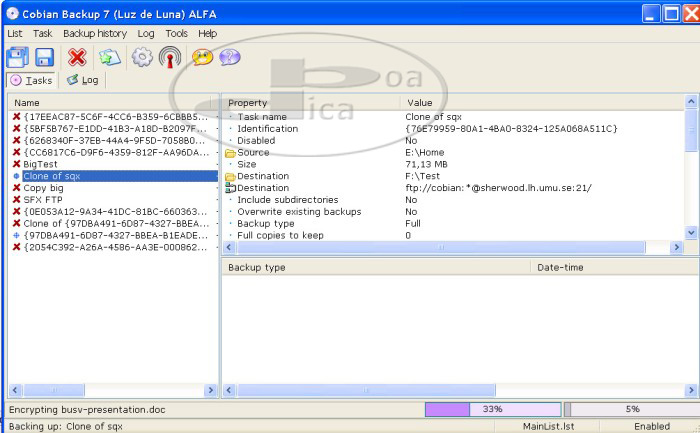Open settings with the gear icon
Image resolution: width=700 pixels, height=433 pixels.
pyautogui.click(x=142, y=57)
